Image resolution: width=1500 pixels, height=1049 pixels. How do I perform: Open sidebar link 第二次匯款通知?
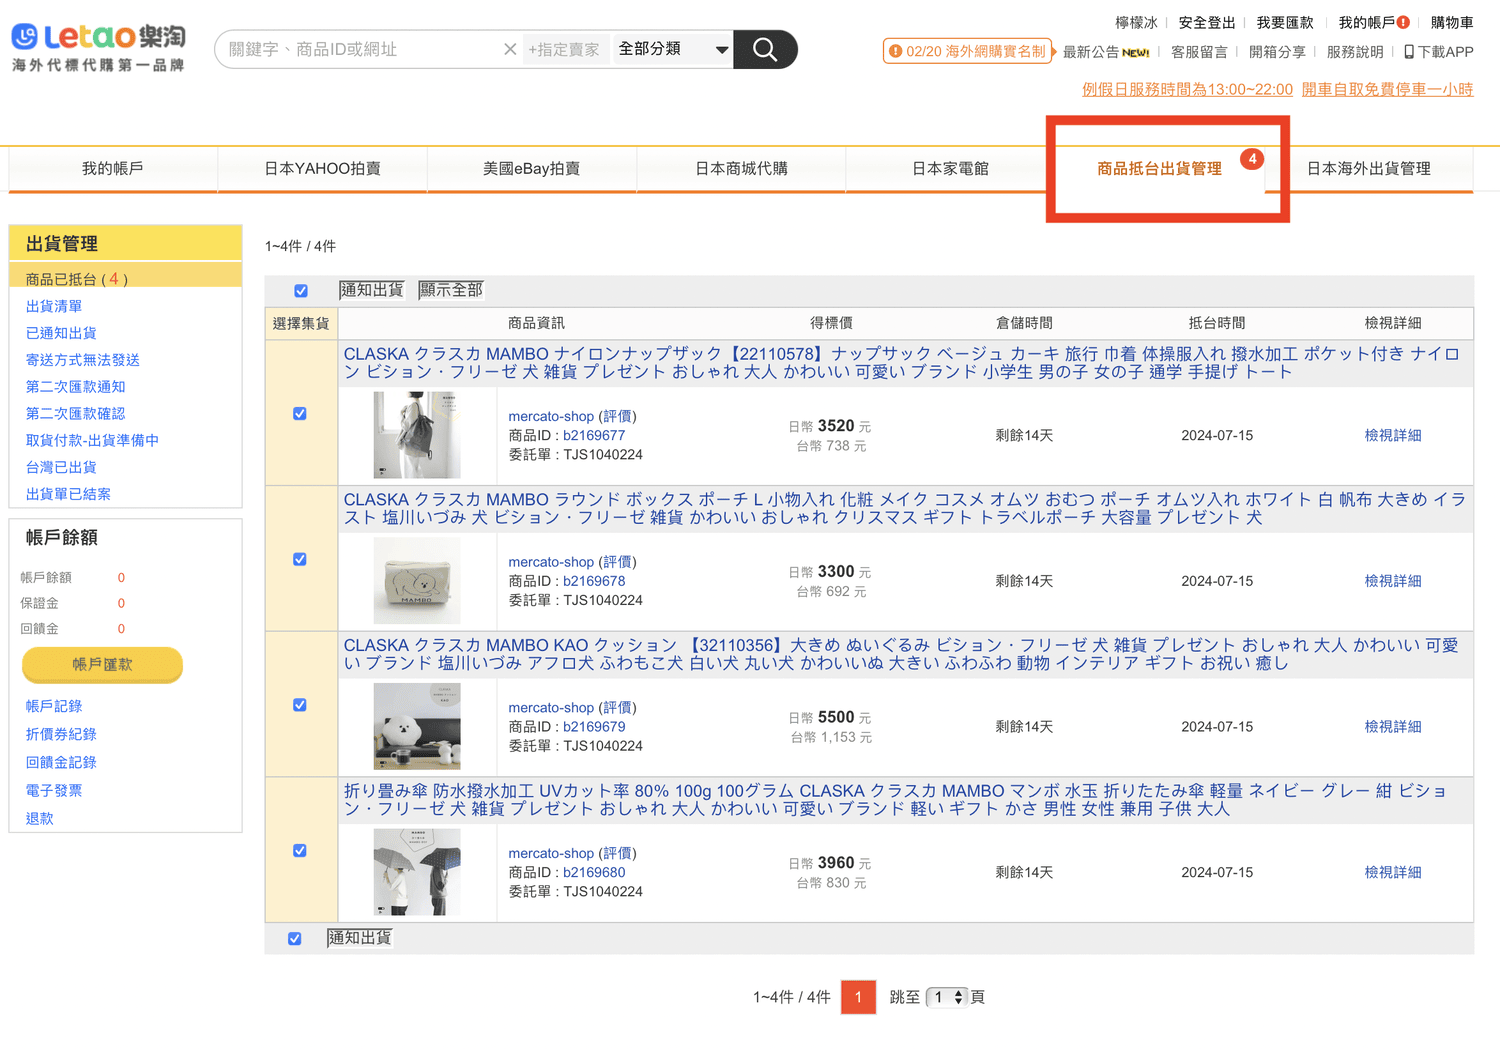pos(76,387)
